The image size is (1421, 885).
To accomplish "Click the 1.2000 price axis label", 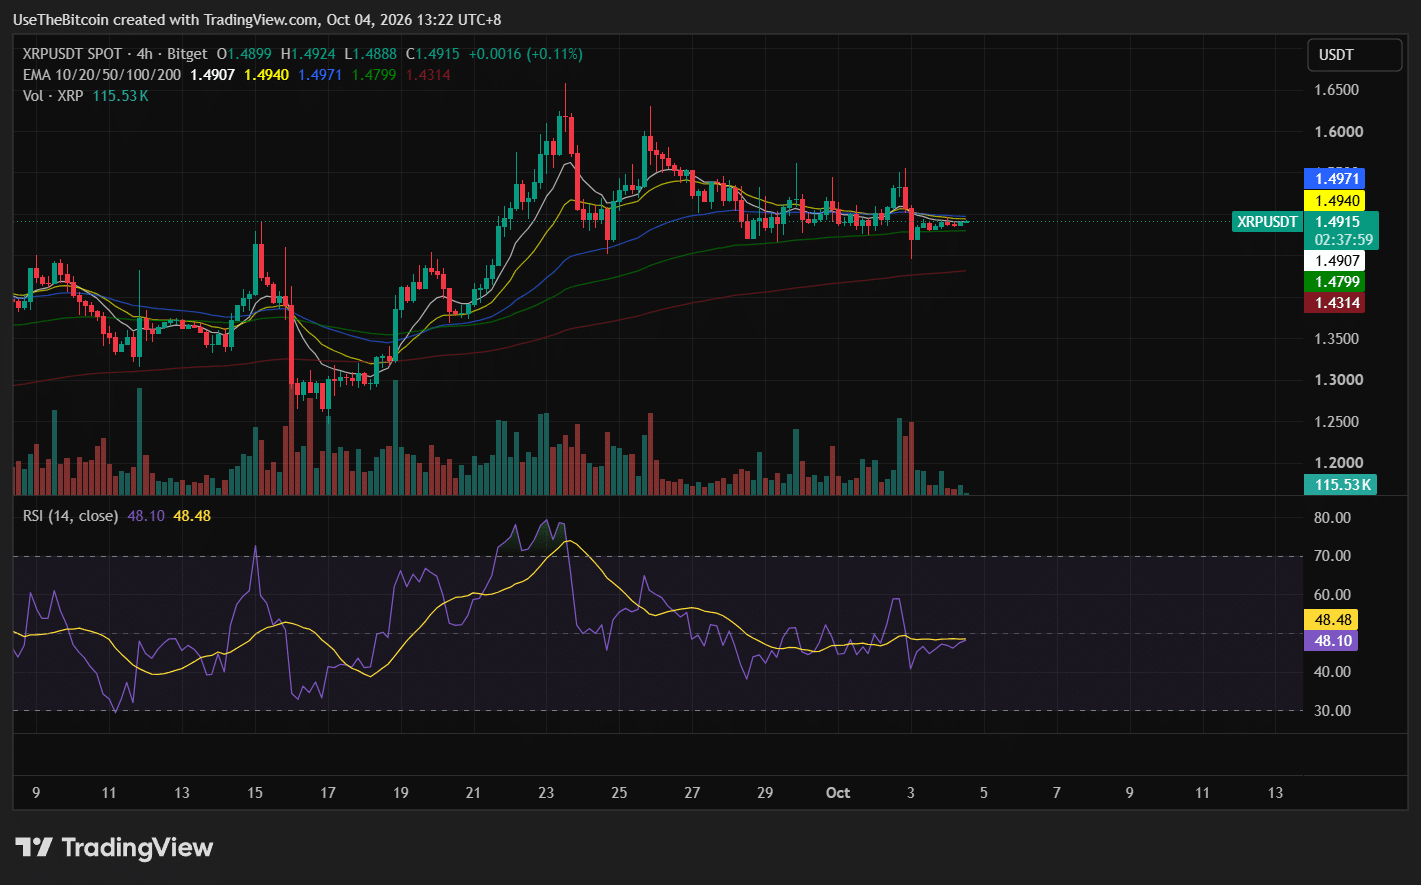I will click(x=1337, y=463).
